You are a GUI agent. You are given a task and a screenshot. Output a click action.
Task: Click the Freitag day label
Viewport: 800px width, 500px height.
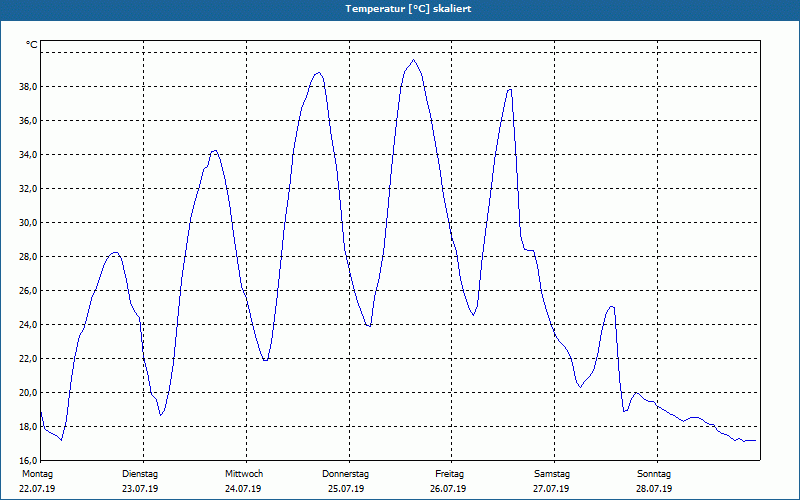(x=449, y=474)
